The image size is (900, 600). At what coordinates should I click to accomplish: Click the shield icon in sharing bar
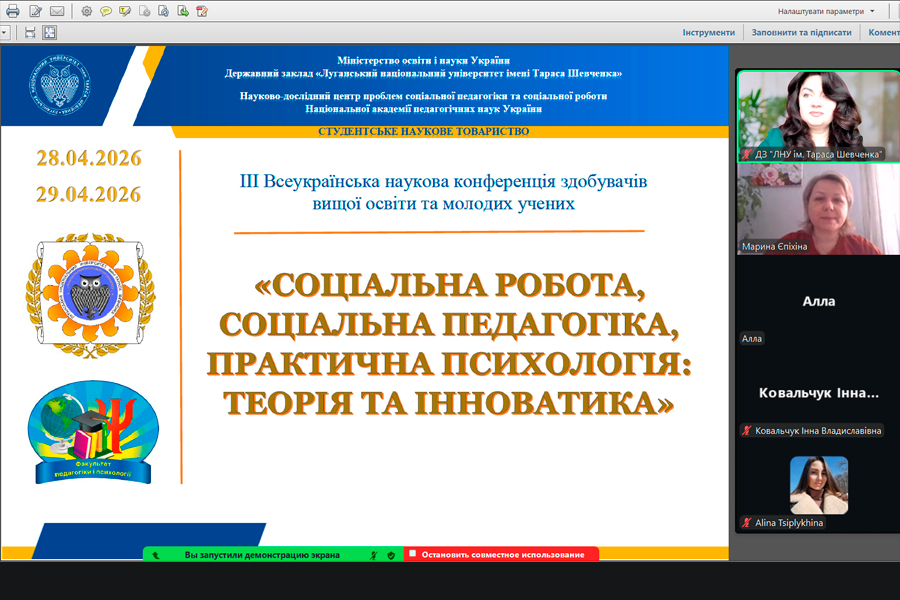[390, 554]
